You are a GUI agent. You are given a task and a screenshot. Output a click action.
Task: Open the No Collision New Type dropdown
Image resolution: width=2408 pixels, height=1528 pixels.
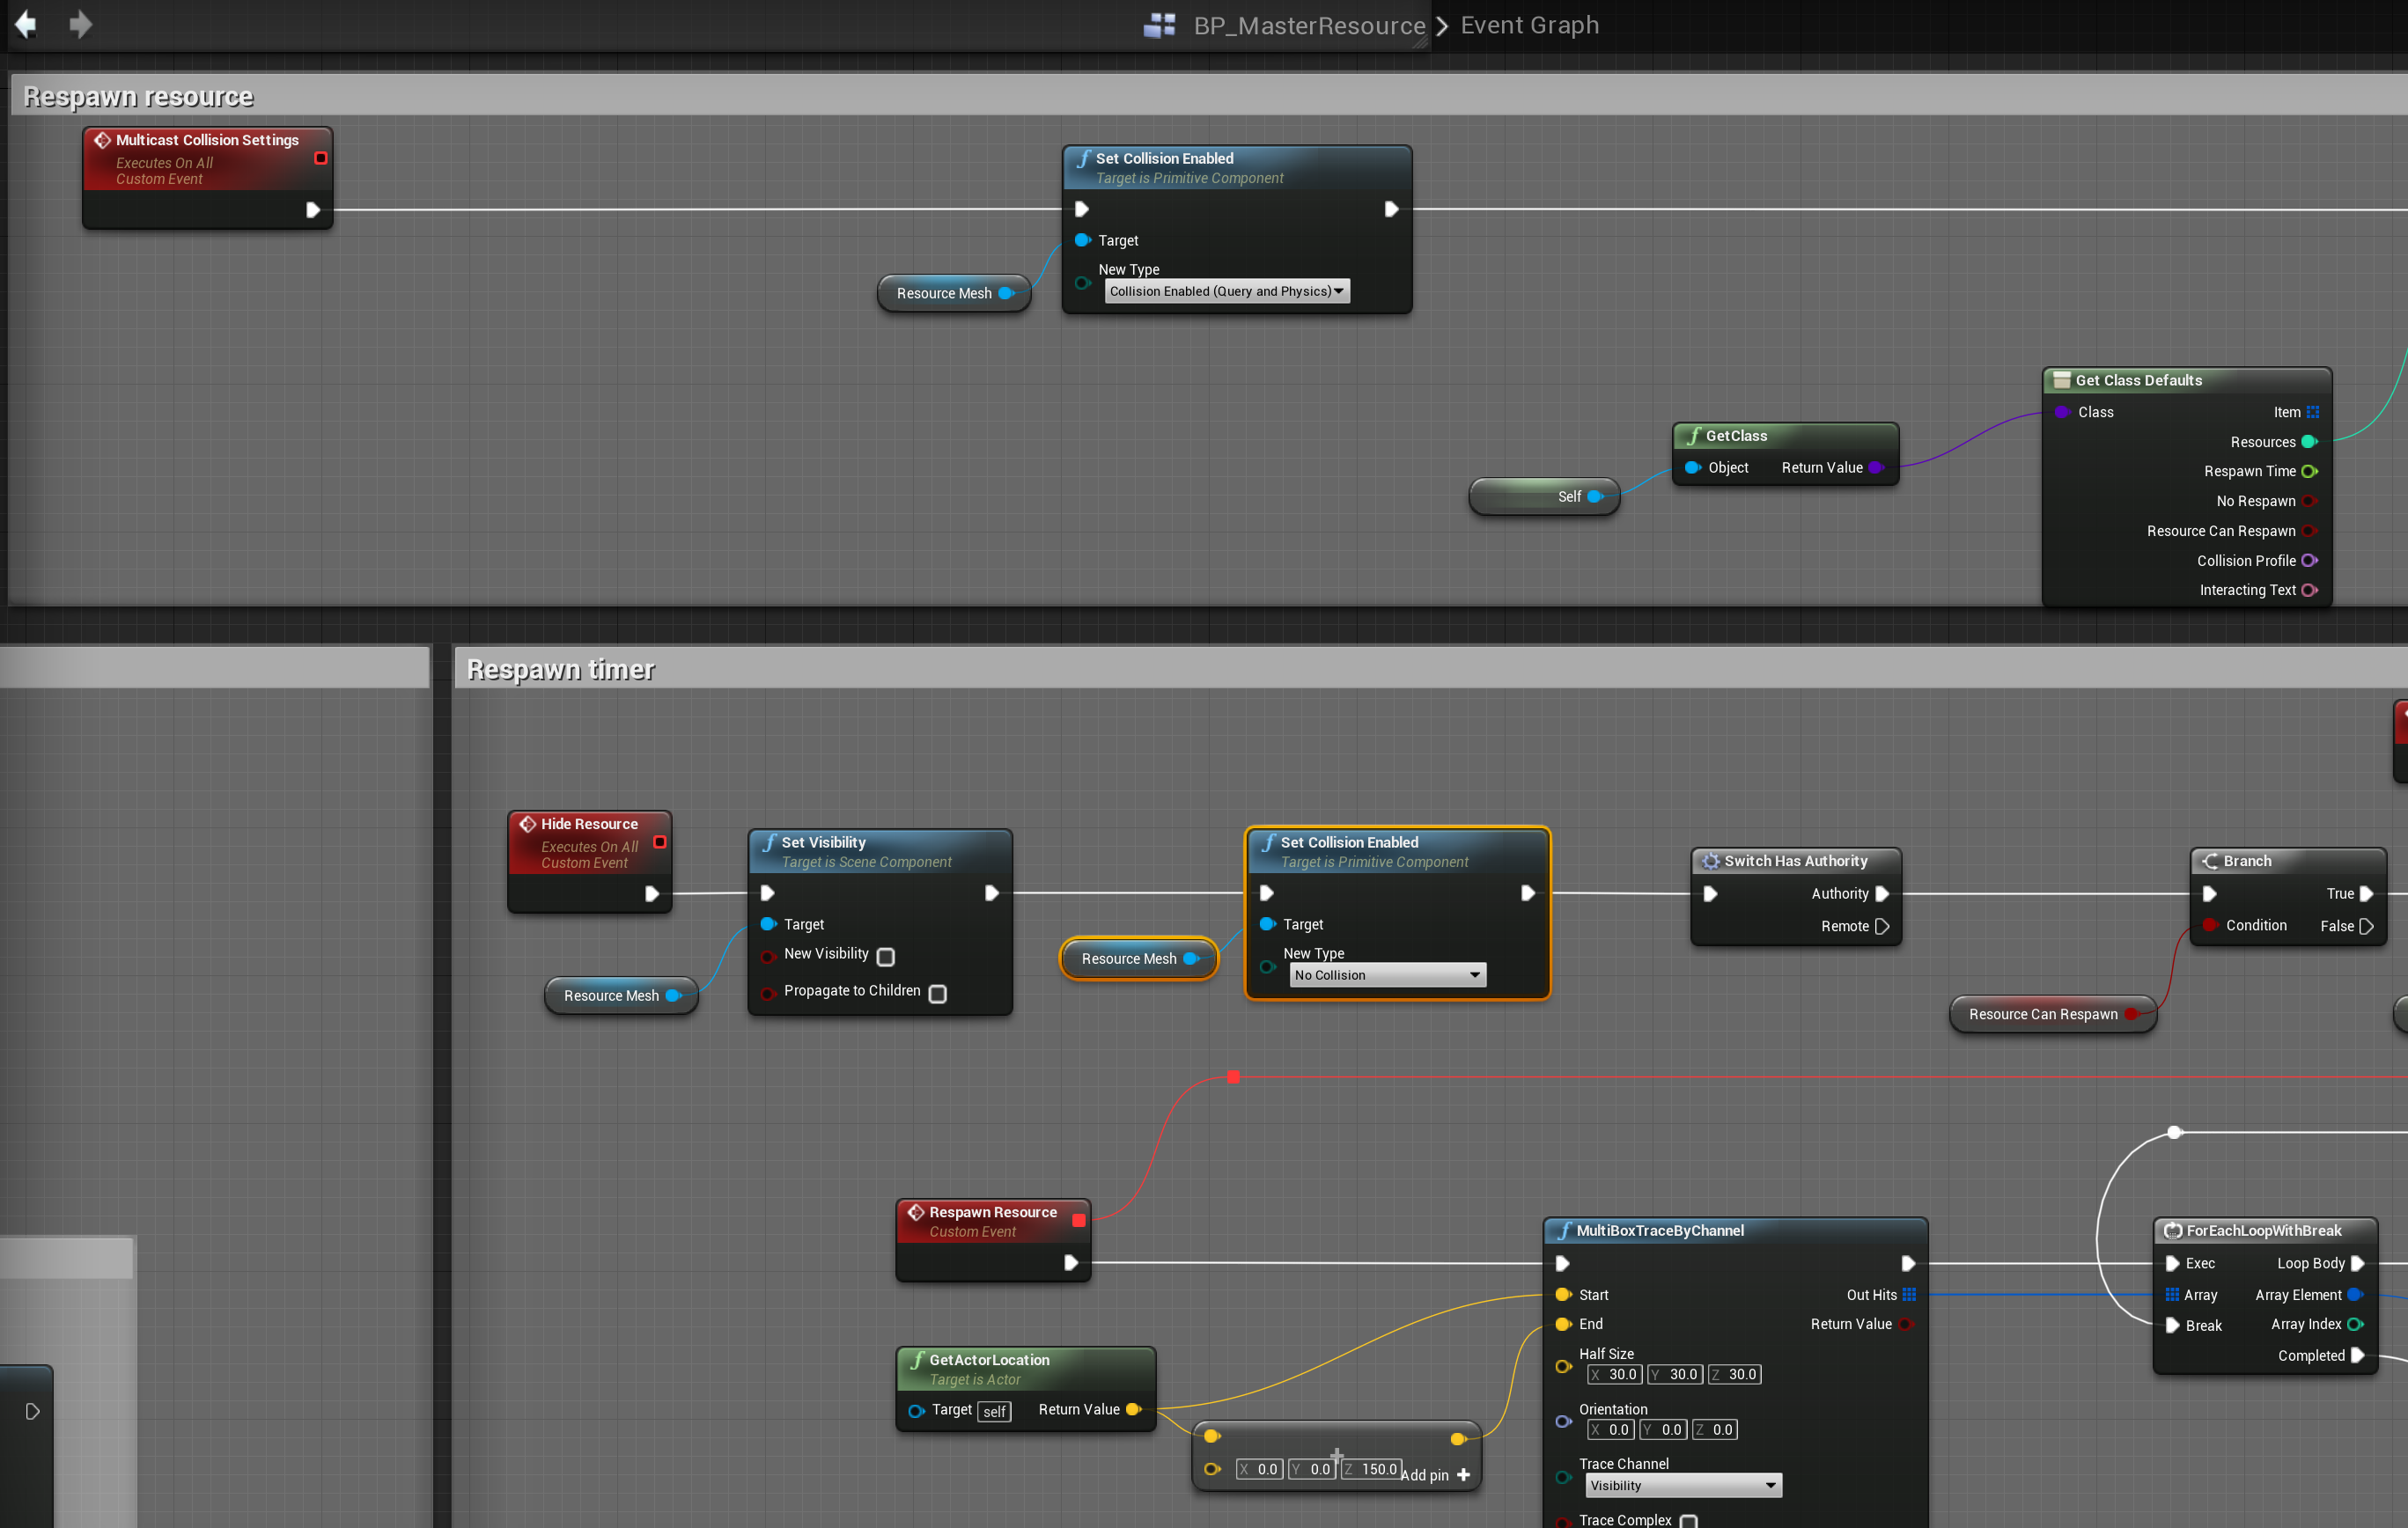1386,975
